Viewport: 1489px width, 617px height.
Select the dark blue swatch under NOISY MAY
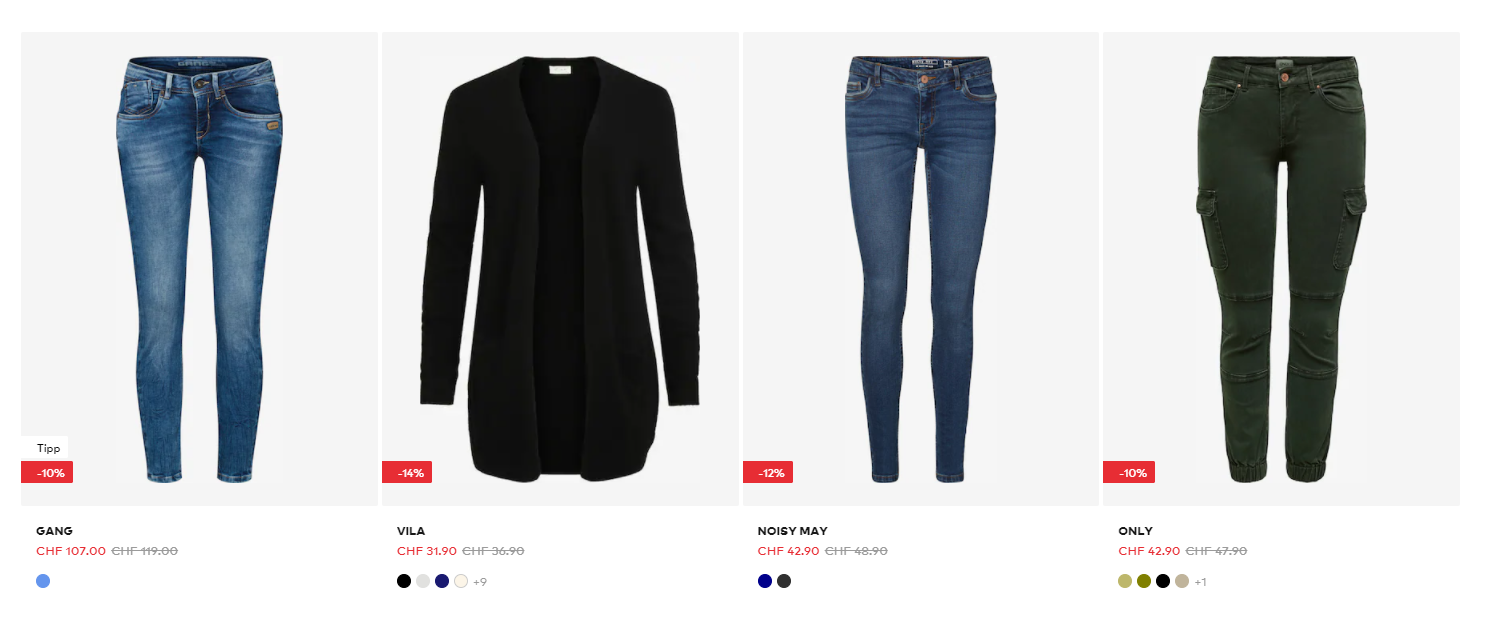click(x=765, y=581)
